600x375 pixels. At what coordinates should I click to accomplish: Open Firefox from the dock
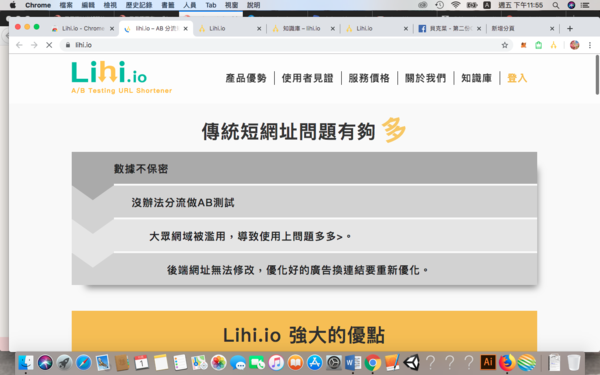[x=507, y=362]
